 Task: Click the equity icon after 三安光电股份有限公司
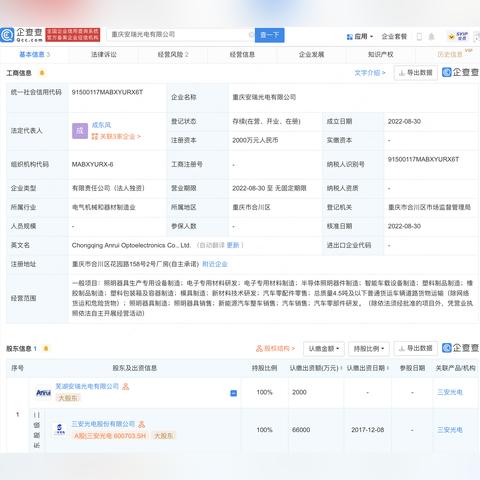(x=142, y=424)
